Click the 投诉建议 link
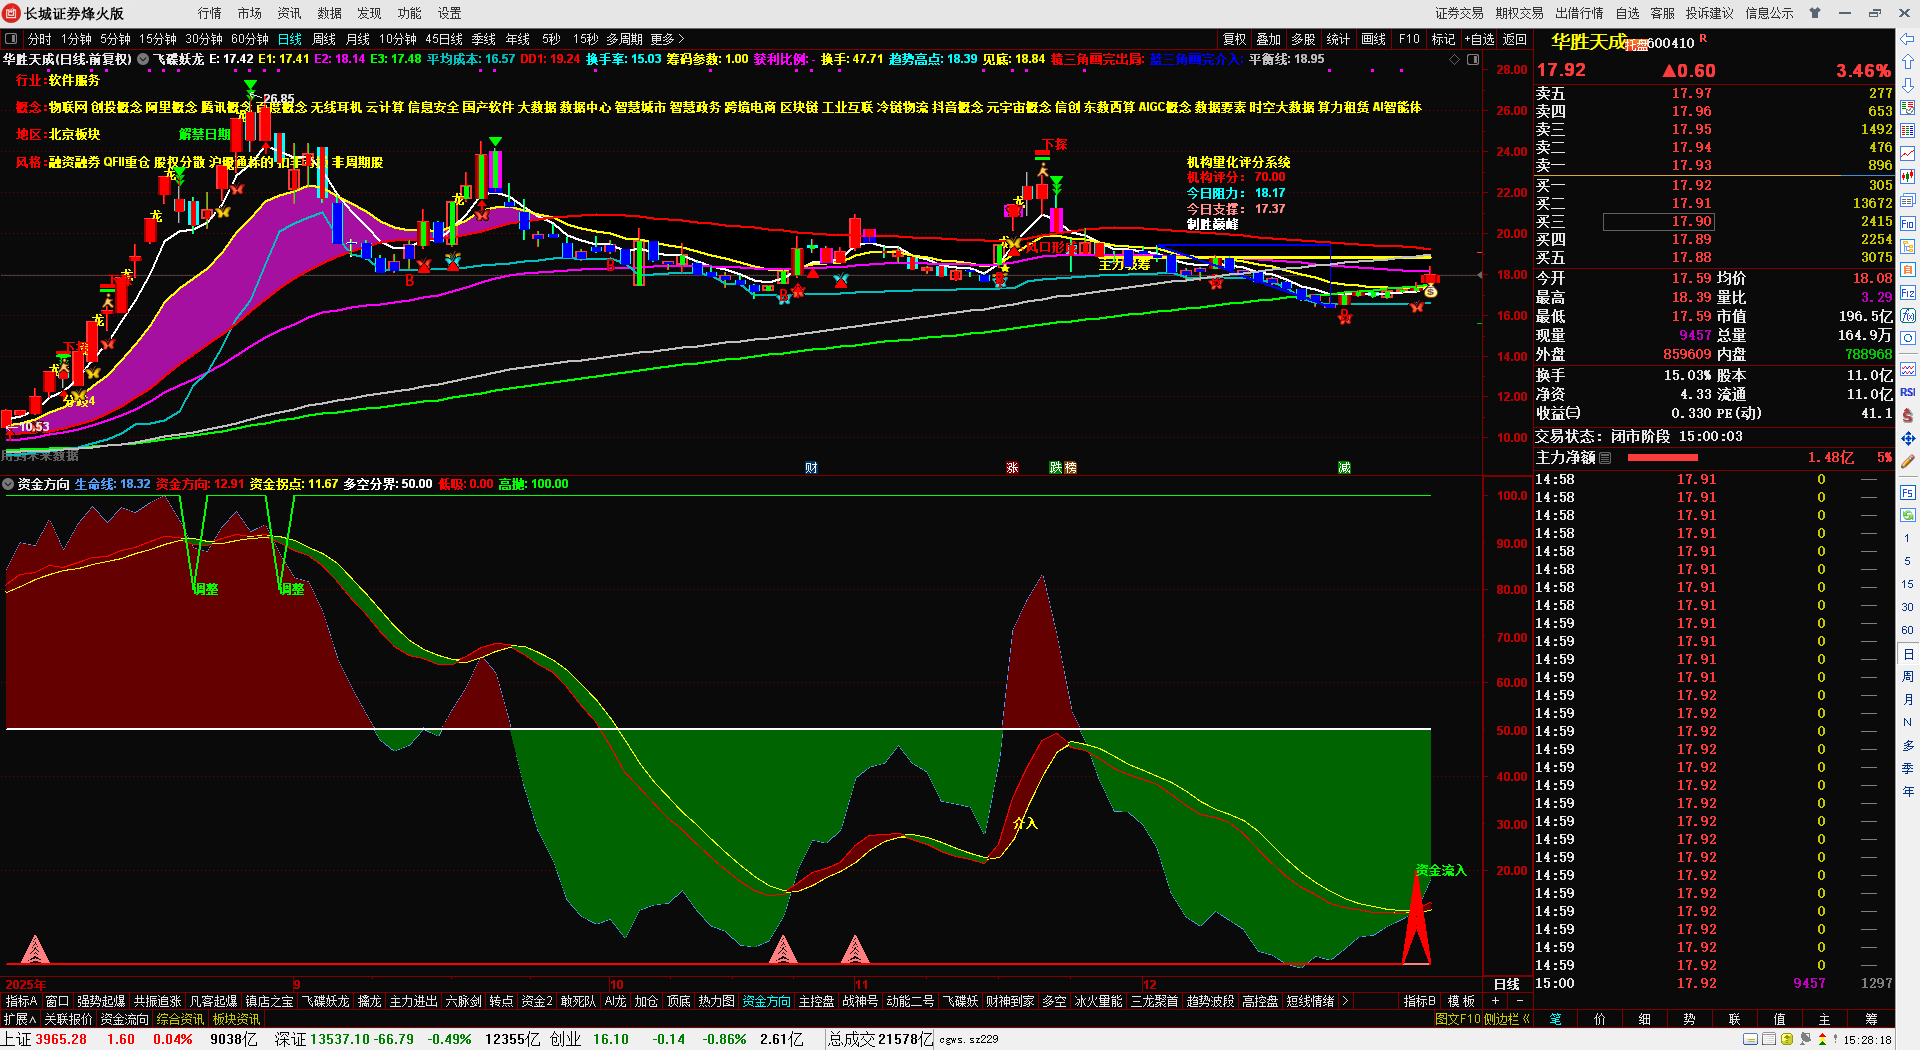Viewport: 1920px width, 1050px height. [x=1710, y=13]
